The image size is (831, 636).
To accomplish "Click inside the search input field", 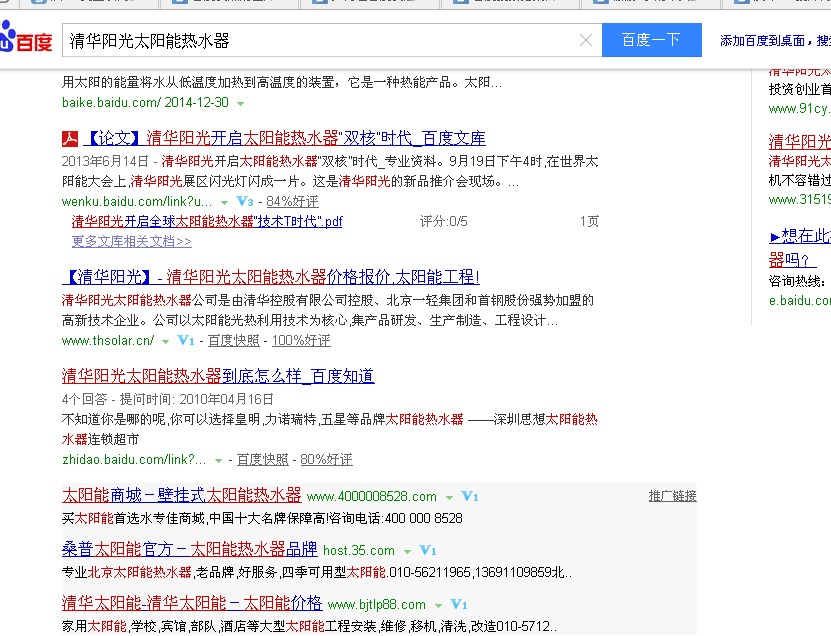I will coord(320,41).
